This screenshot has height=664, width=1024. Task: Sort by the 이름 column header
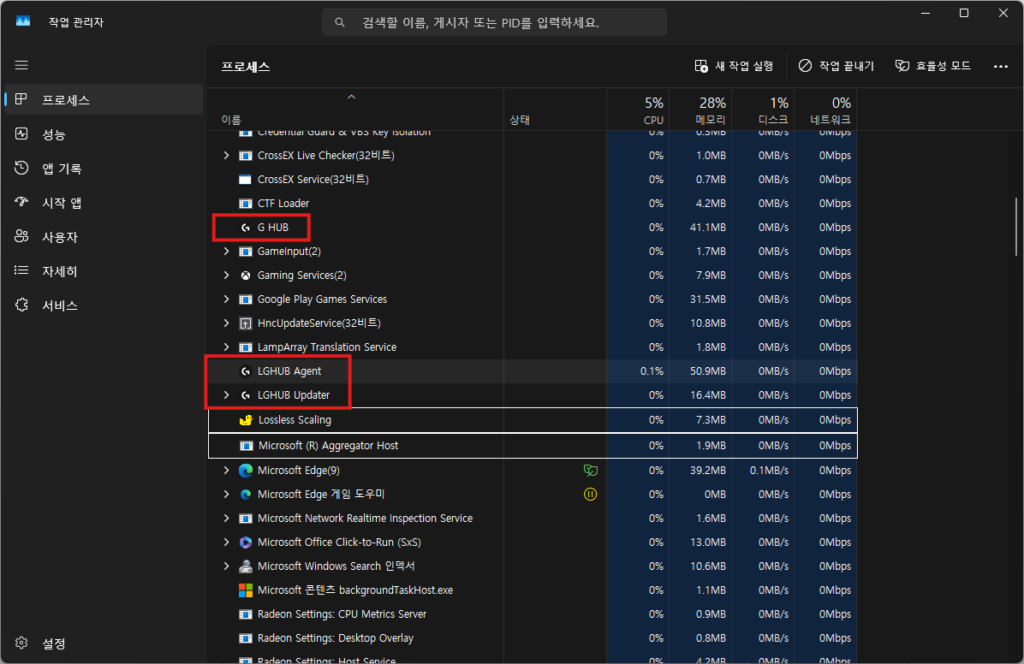tap(356, 110)
